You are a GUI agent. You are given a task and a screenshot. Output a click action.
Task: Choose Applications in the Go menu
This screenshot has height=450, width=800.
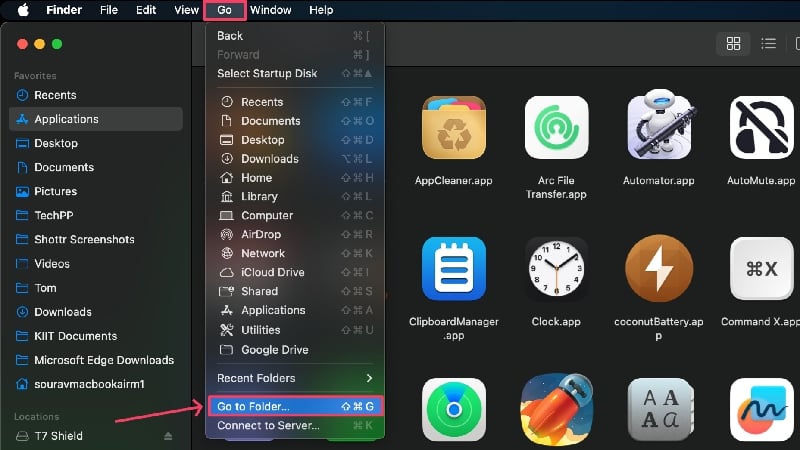click(295, 310)
